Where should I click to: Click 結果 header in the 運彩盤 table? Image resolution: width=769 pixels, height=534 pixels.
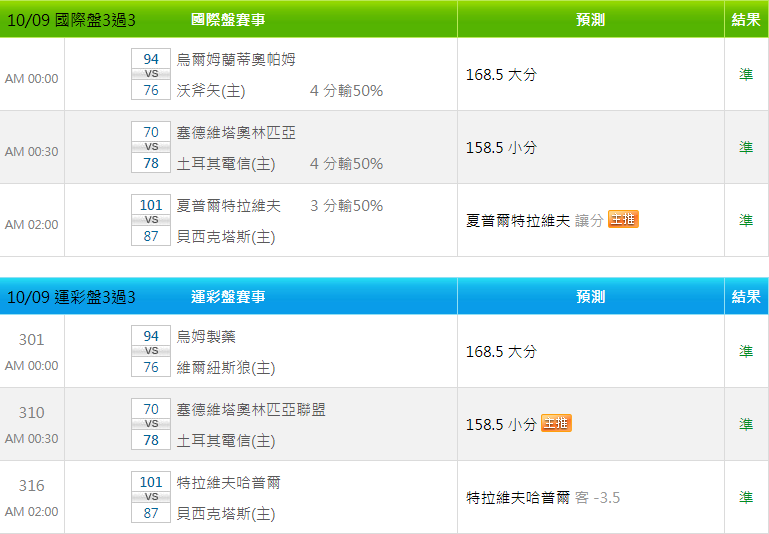click(x=746, y=297)
